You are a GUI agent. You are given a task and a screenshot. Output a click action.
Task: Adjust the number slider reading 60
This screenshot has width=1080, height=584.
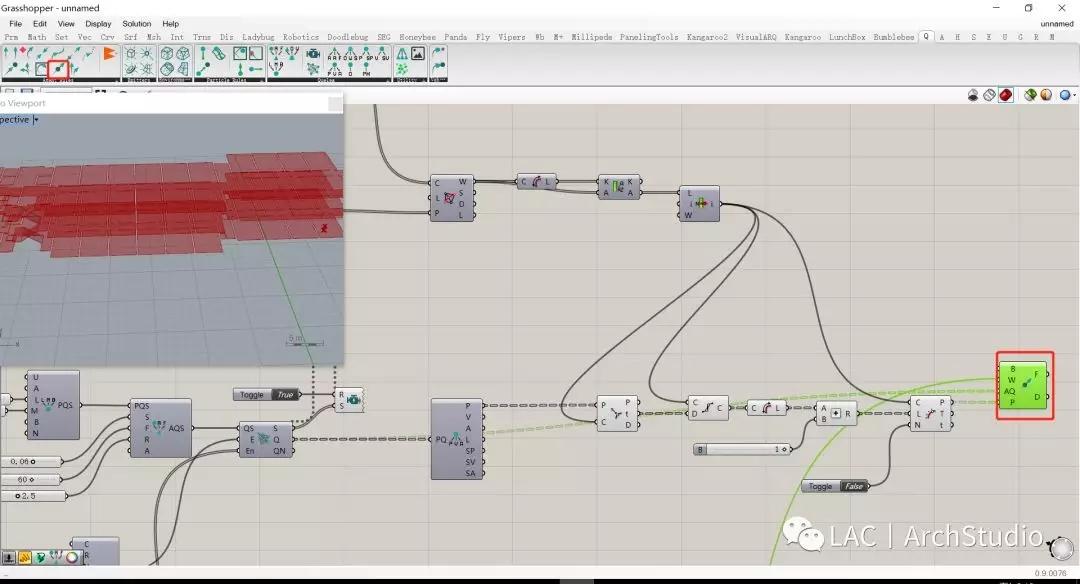[x=30, y=479]
